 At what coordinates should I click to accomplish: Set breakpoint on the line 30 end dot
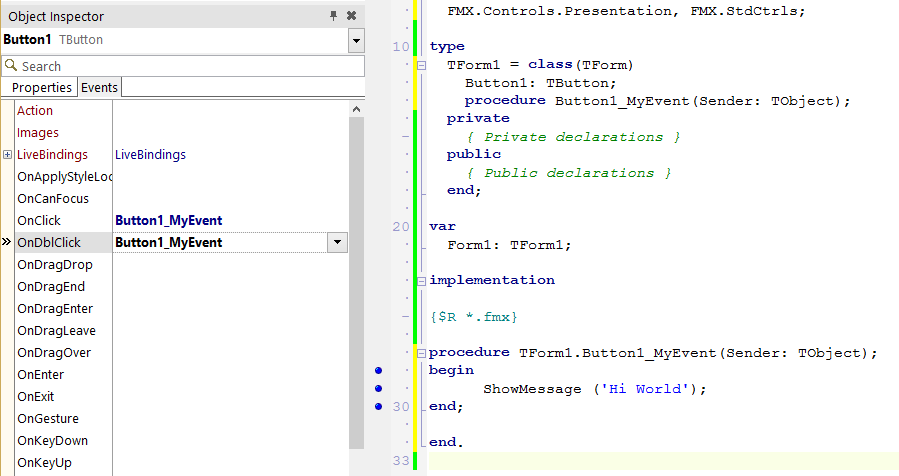pyautogui.click(x=378, y=407)
